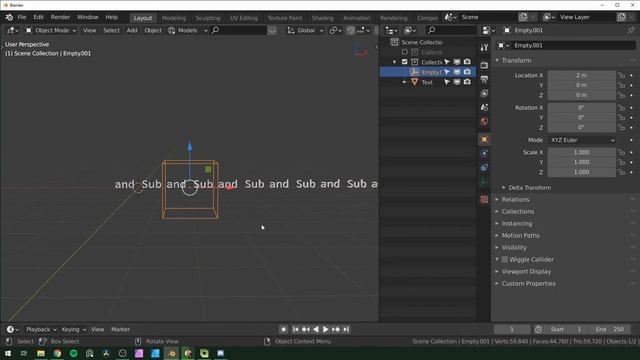
Task: Play the animation forward
Action: pyautogui.click(x=326, y=329)
